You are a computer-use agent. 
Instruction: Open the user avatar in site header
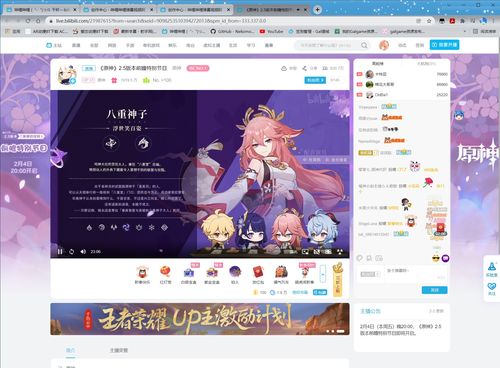pos(384,45)
